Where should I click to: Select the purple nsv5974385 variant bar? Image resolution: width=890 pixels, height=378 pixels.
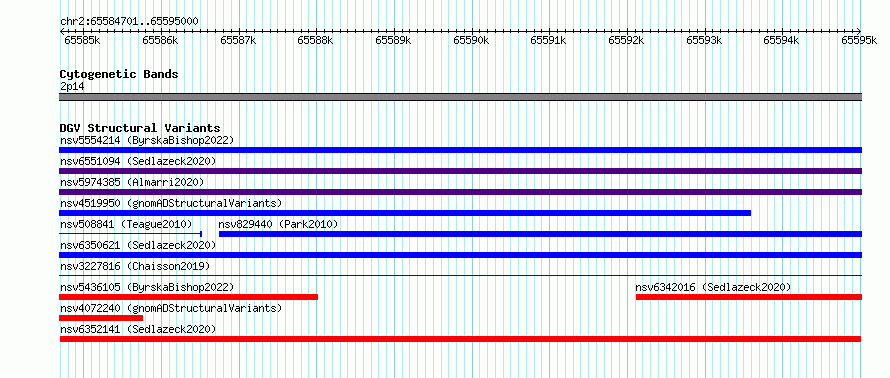460,192
